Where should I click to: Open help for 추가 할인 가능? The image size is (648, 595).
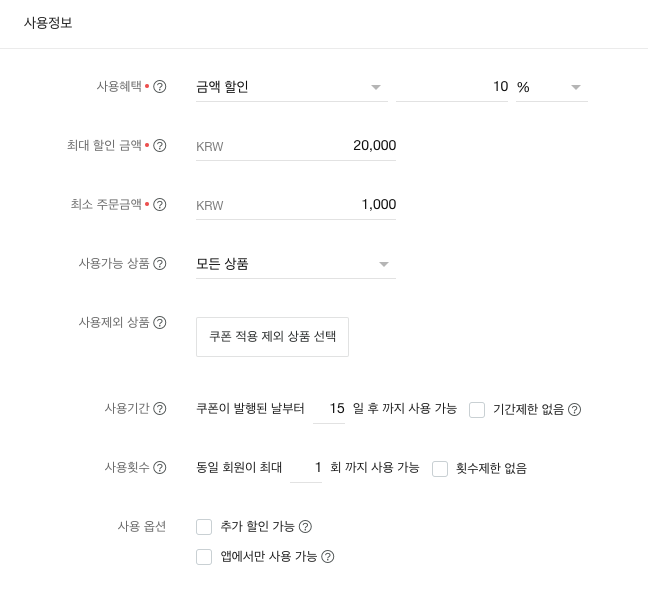click(306, 527)
